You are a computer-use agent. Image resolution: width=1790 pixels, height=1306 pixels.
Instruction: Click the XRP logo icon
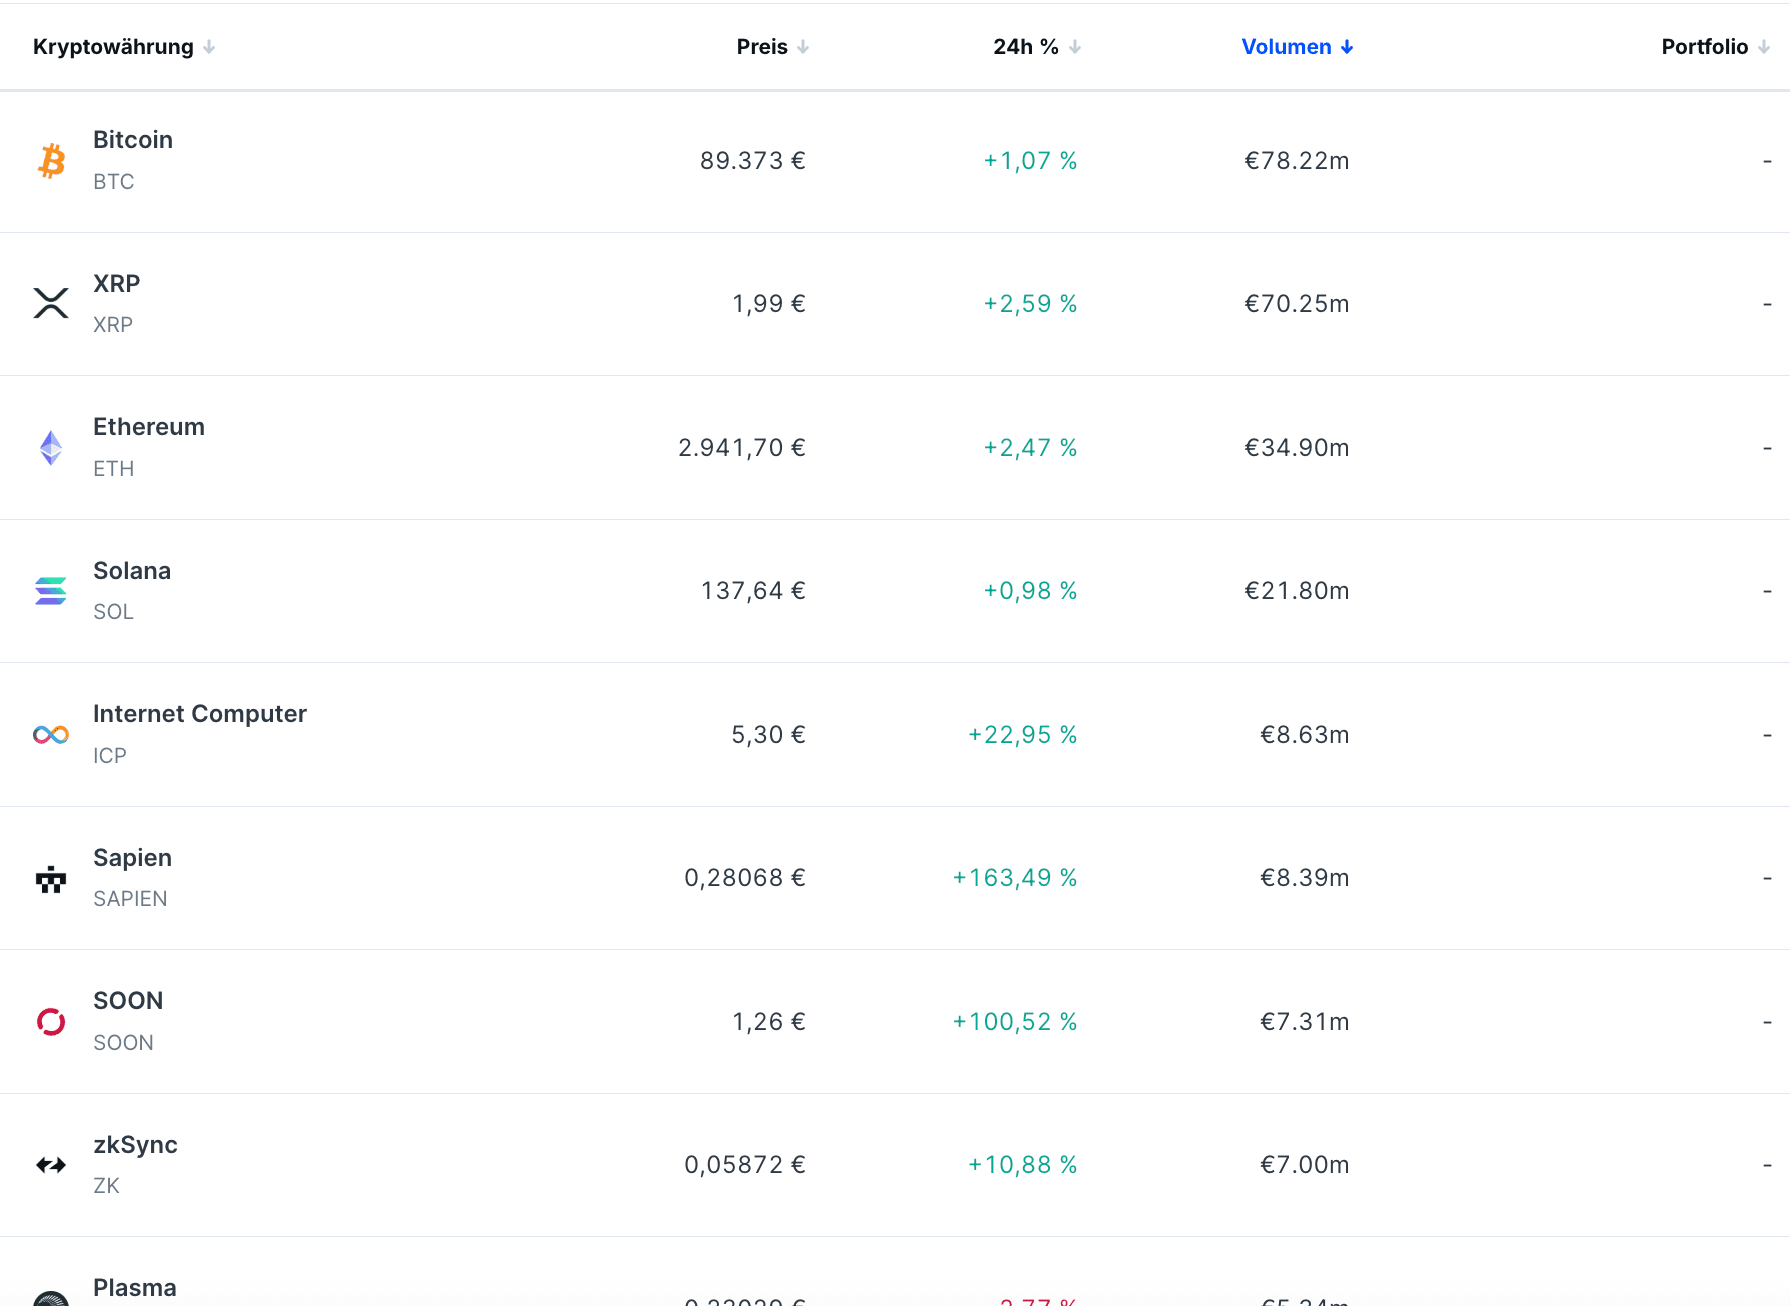point(51,304)
